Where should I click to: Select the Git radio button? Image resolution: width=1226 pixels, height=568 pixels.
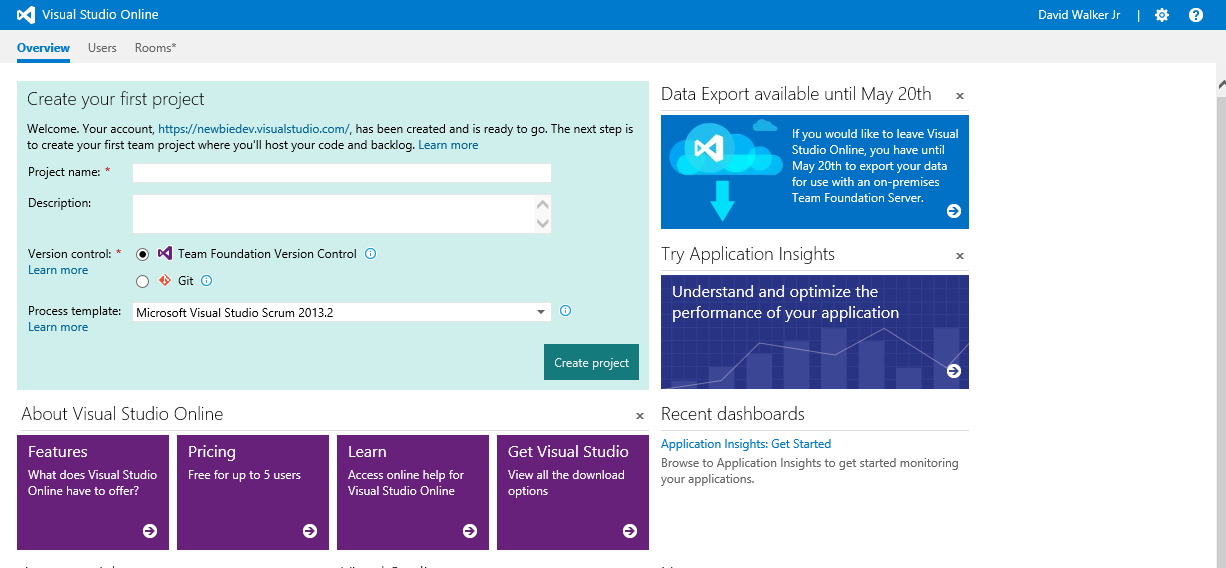[x=142, y=281]
